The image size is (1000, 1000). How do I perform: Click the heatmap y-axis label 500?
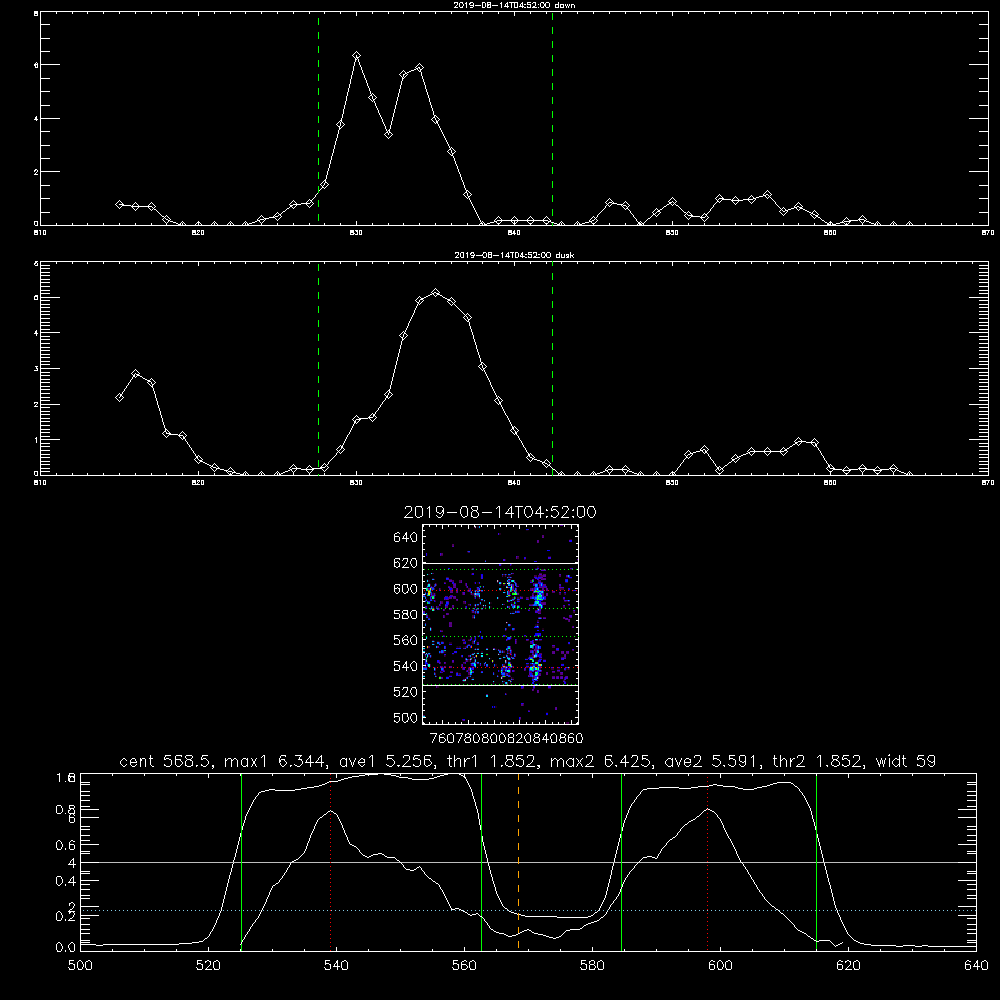pyautogui.click(x=406, y=717)
